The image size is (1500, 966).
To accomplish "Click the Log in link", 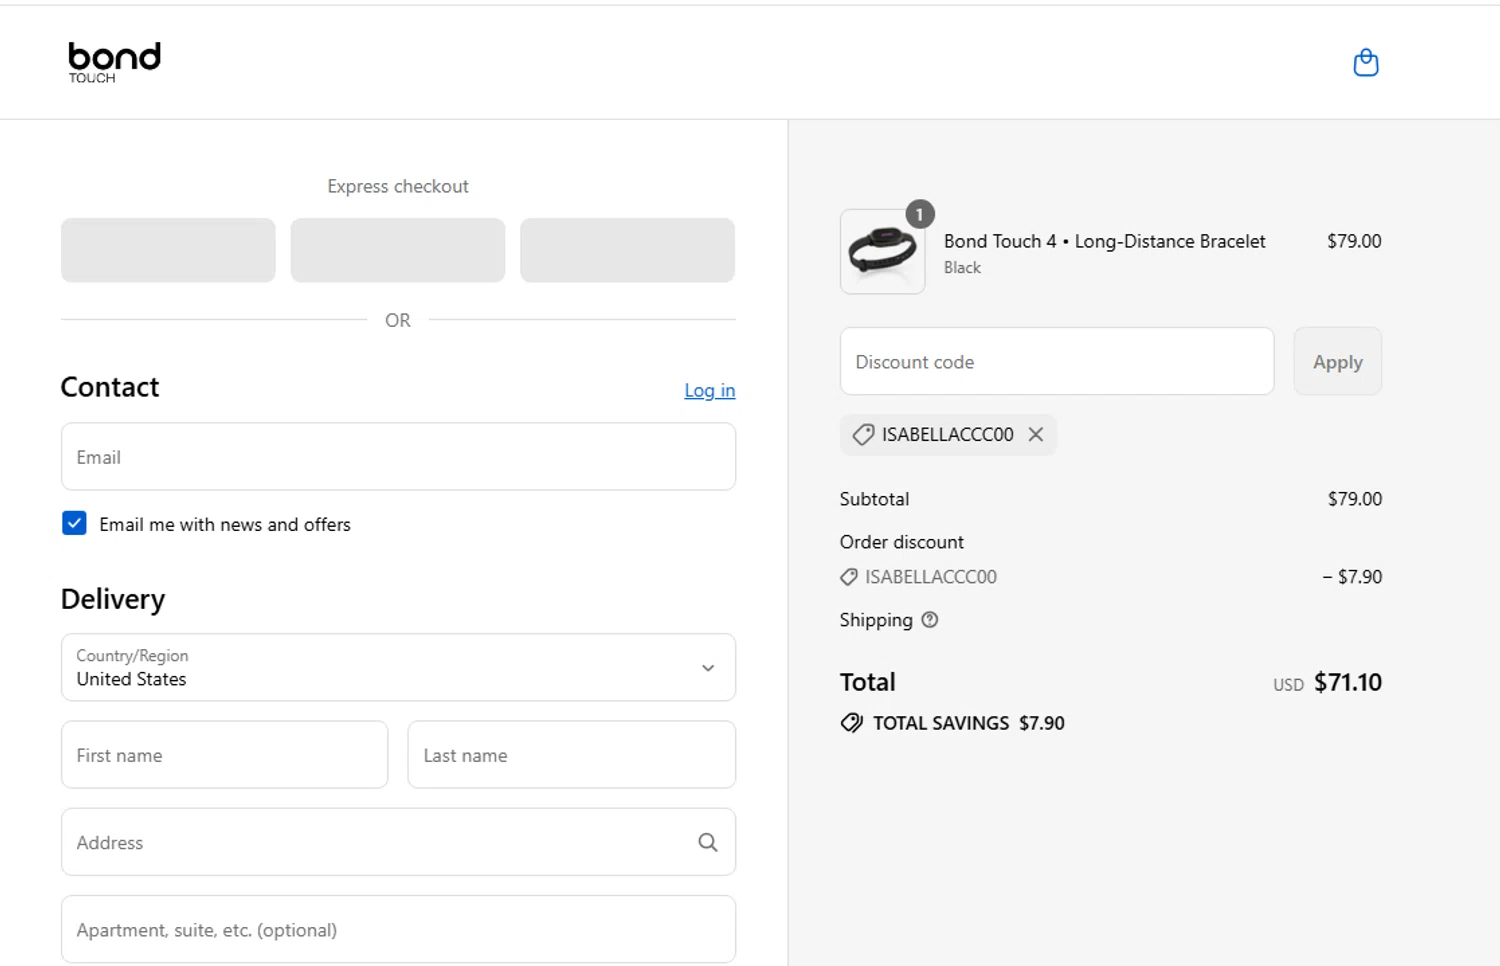I will point(709,390).
